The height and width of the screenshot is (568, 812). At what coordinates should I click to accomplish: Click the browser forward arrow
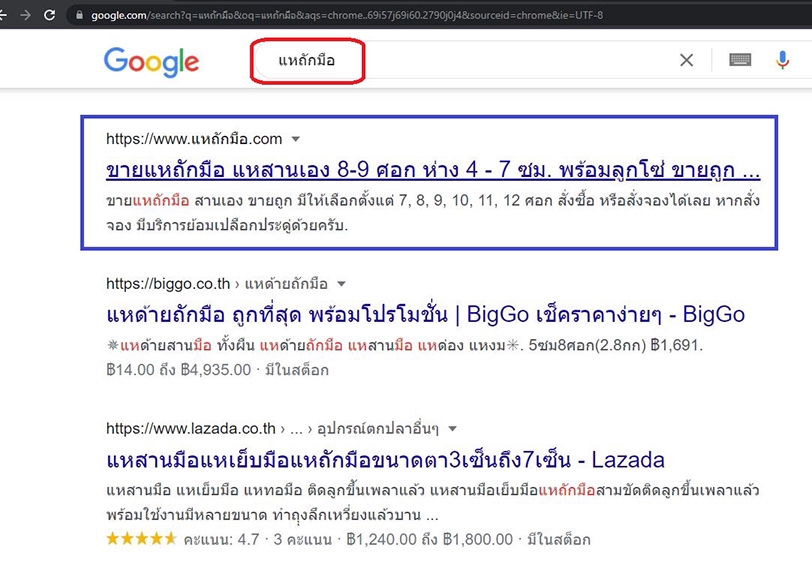tap(25, 15)
